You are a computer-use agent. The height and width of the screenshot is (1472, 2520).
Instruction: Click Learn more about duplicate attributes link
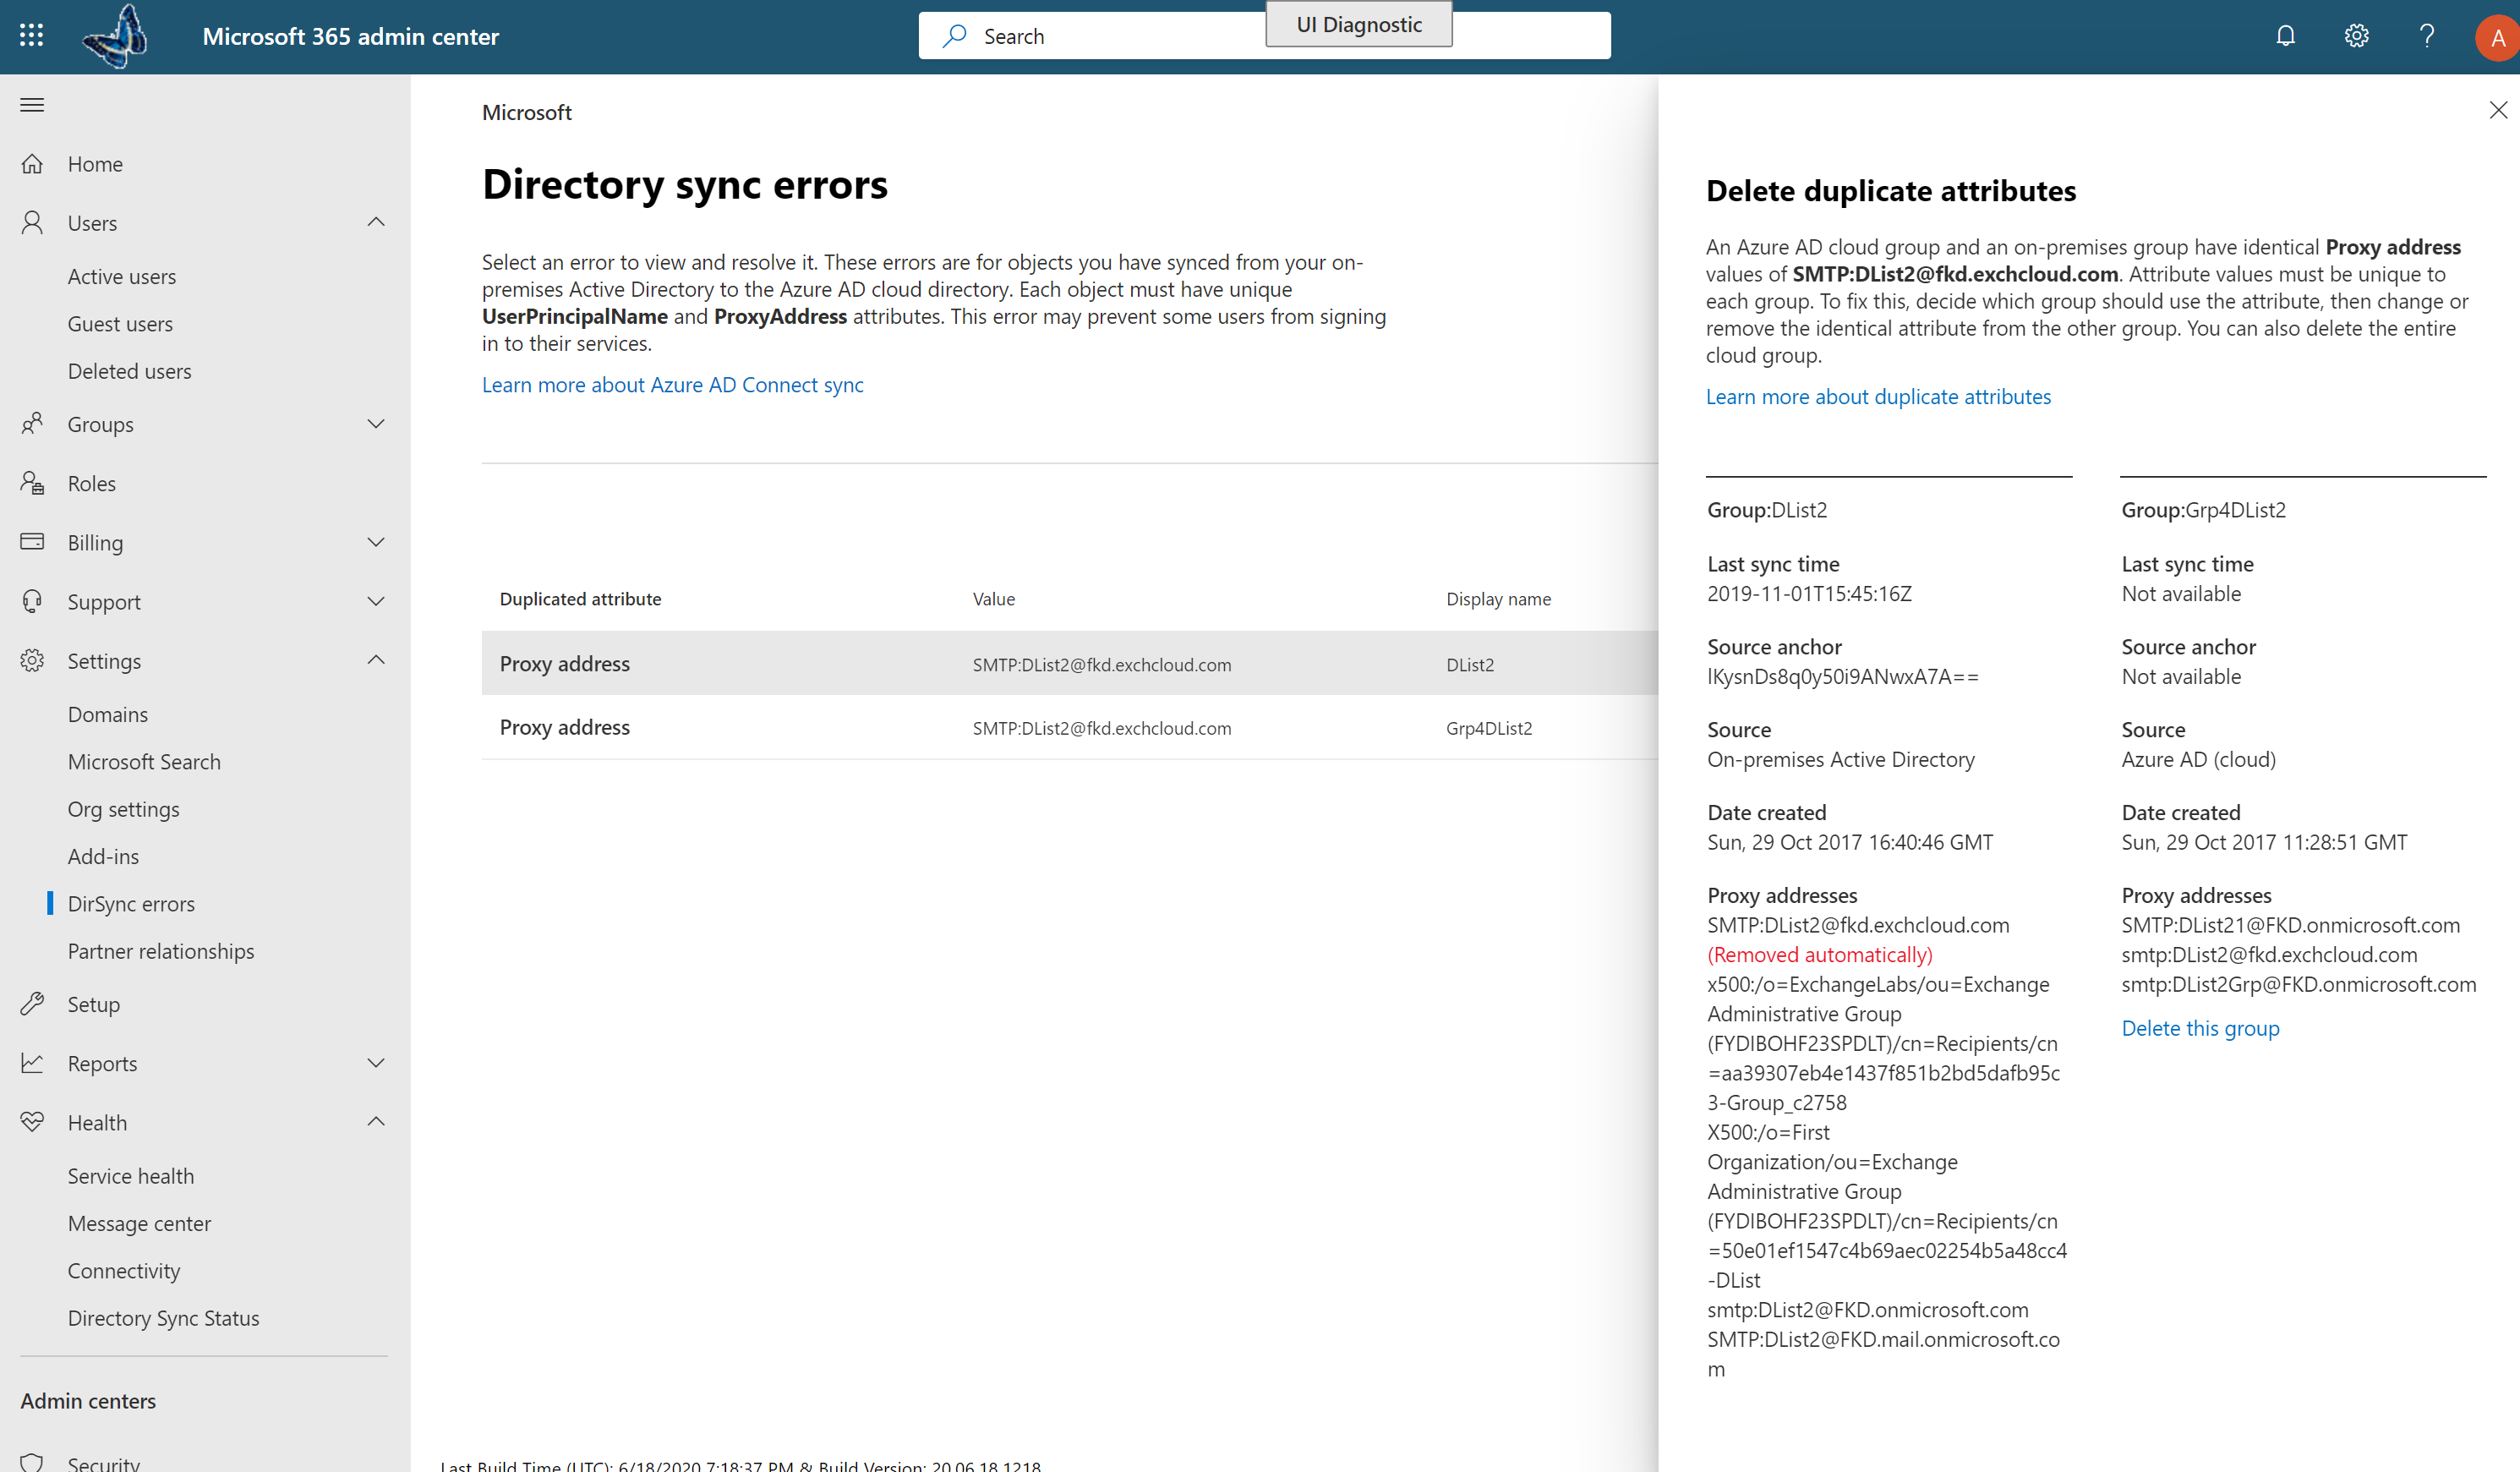(1879, 394)
